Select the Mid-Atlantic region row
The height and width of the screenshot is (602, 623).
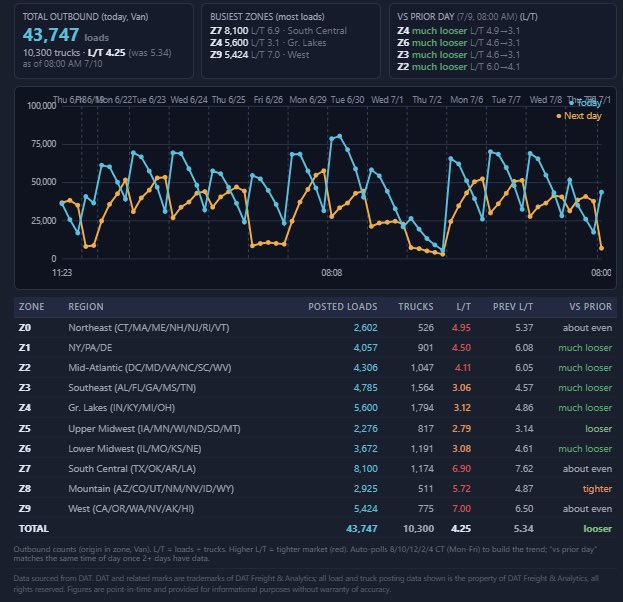click(x=315, y=368)
